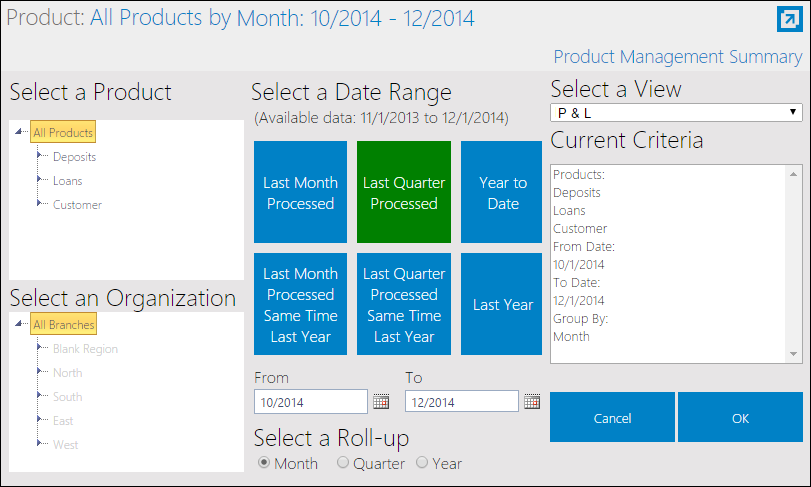Screen dimensions: 811x487
Task: Pick the Last Year date range tile
Action: (501, 304)
